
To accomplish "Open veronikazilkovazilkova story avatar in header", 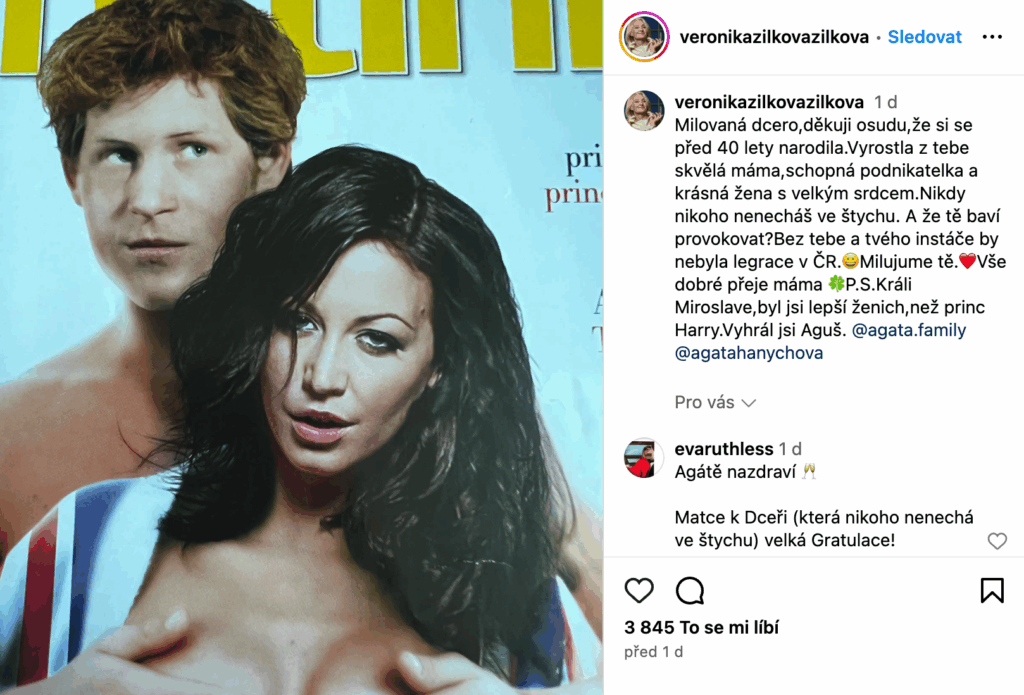I will coord(644,37).
